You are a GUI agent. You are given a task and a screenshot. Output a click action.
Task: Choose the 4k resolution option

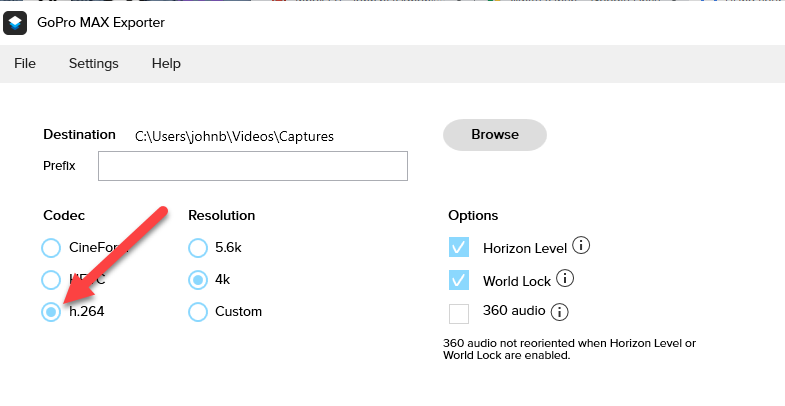198,280
